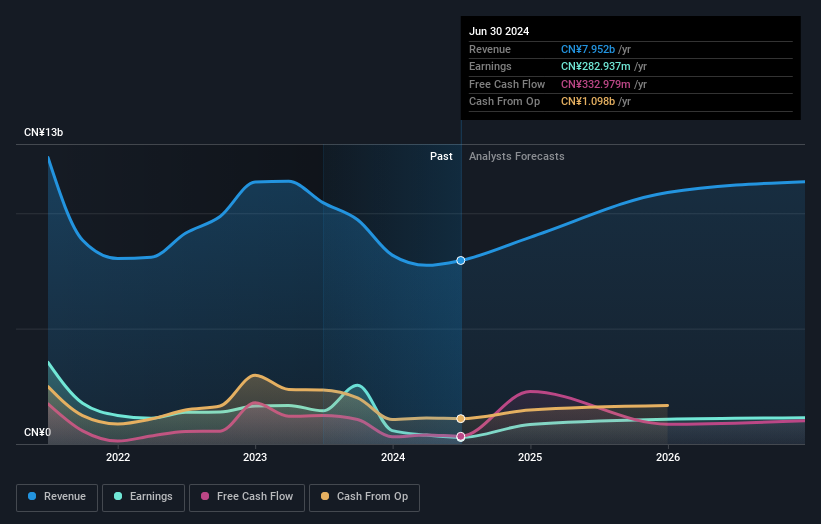Click the Free Cash Flow label in tooltip
Screen dimensions: 821x524
(507, 84)
